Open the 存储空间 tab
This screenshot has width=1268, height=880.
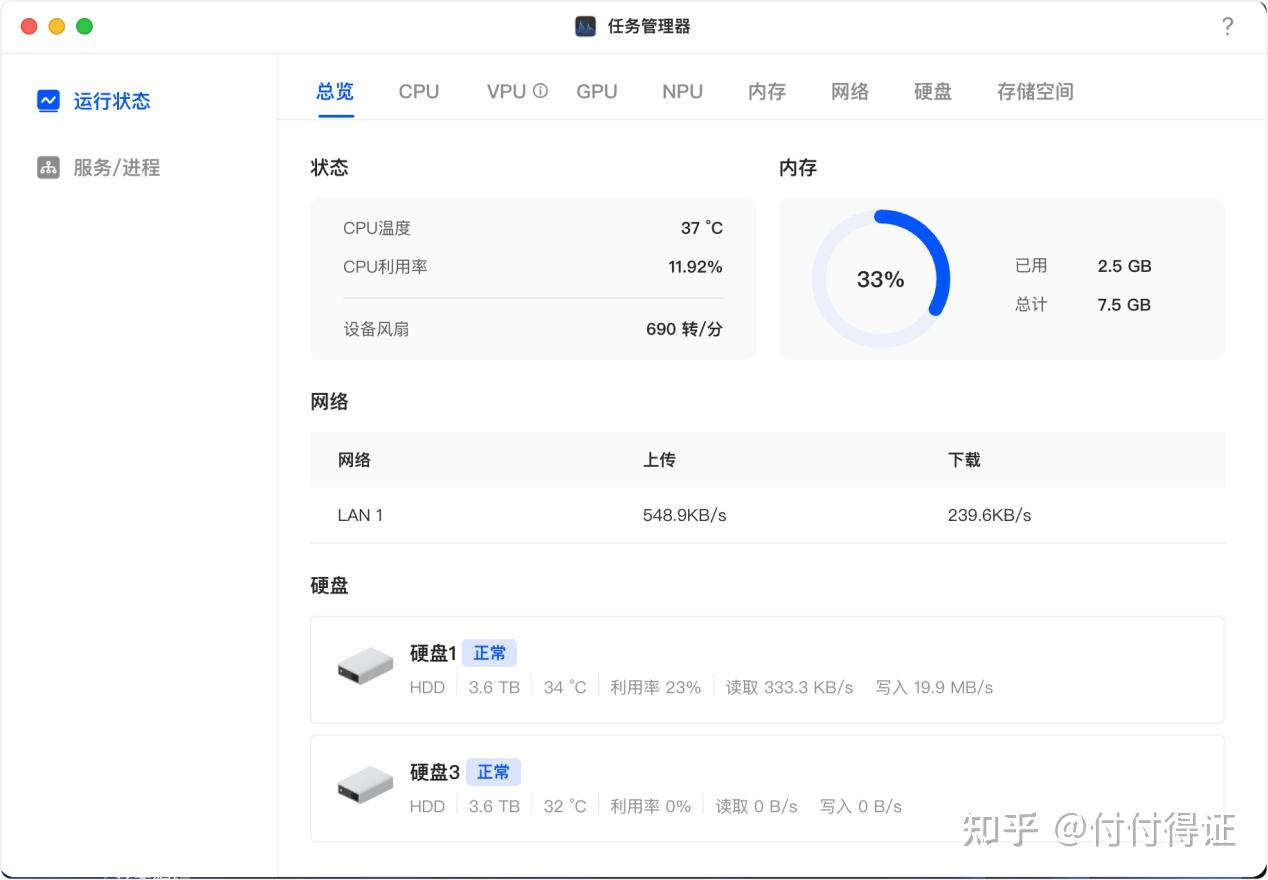tap(1034, 91)
